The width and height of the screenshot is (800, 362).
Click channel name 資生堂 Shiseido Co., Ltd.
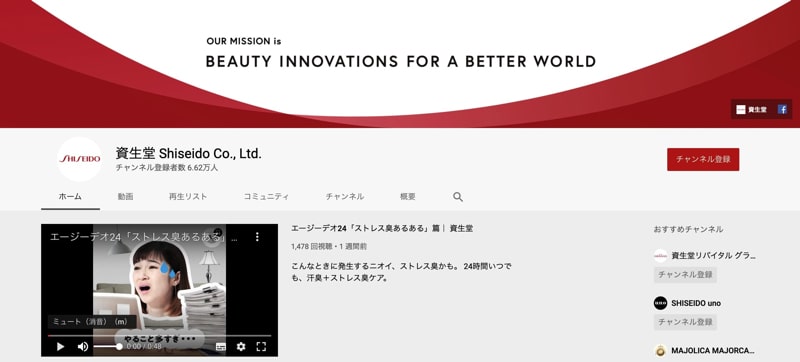point(188,153)
